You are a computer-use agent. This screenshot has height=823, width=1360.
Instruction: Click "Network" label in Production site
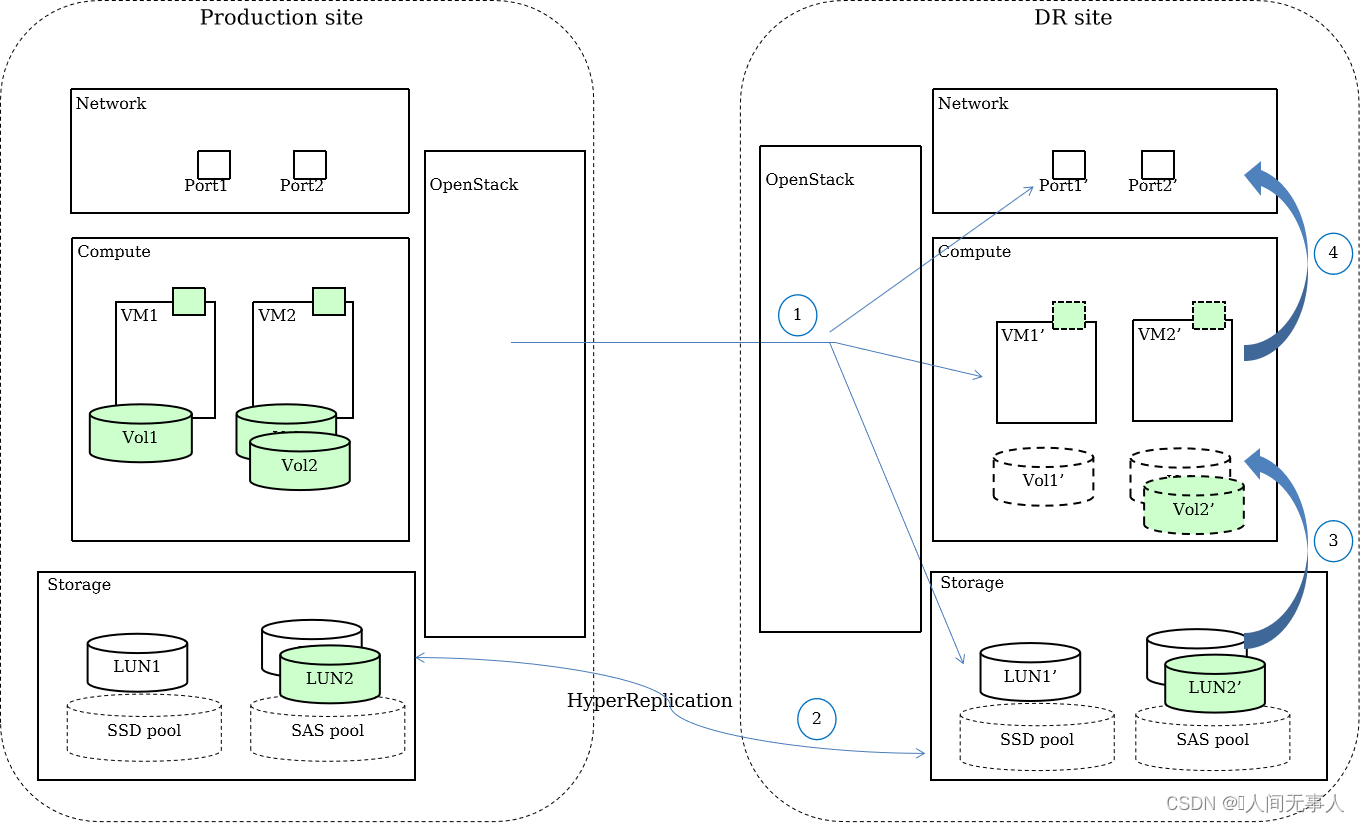click(x=111, y=103)
